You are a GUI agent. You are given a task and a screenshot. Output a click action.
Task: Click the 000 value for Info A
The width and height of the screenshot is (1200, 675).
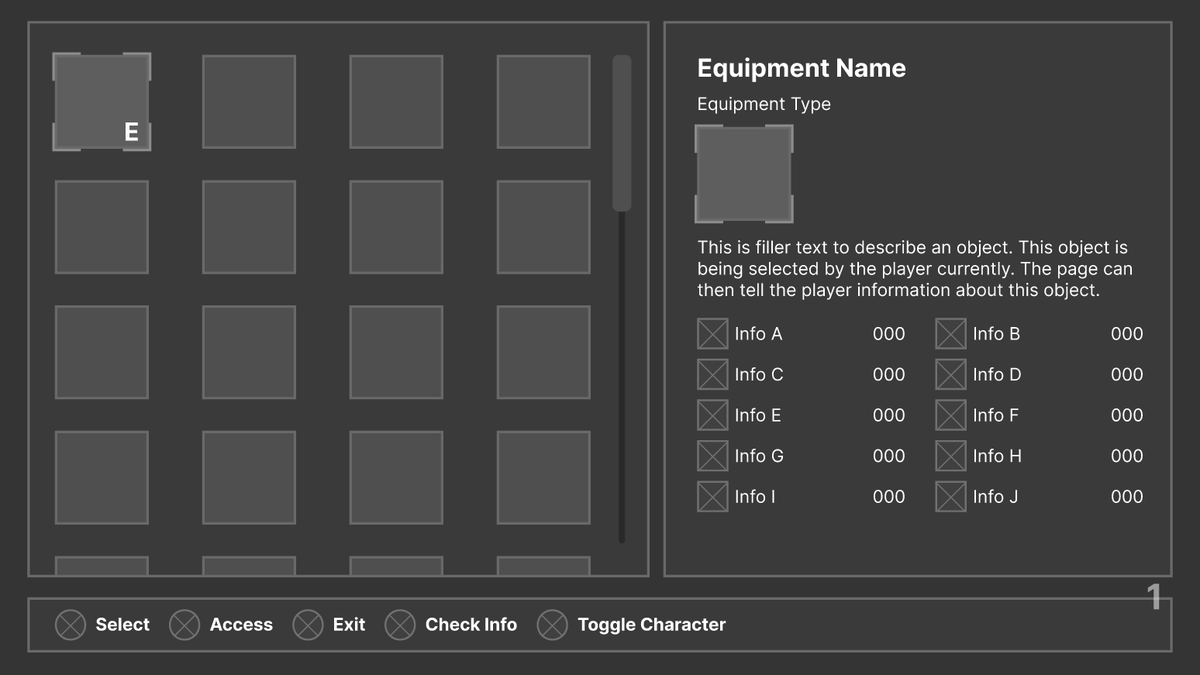889,334
